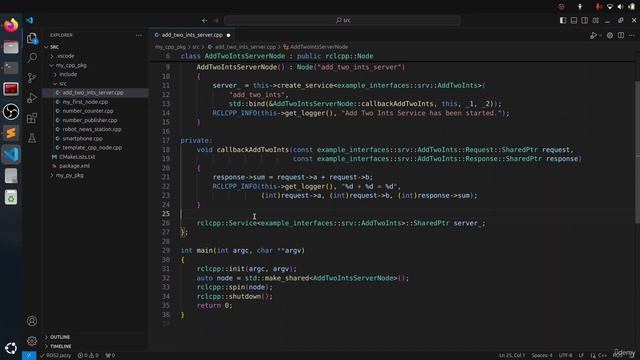
Task: Open OBS Studio from the dock
Action: (11, 111)
